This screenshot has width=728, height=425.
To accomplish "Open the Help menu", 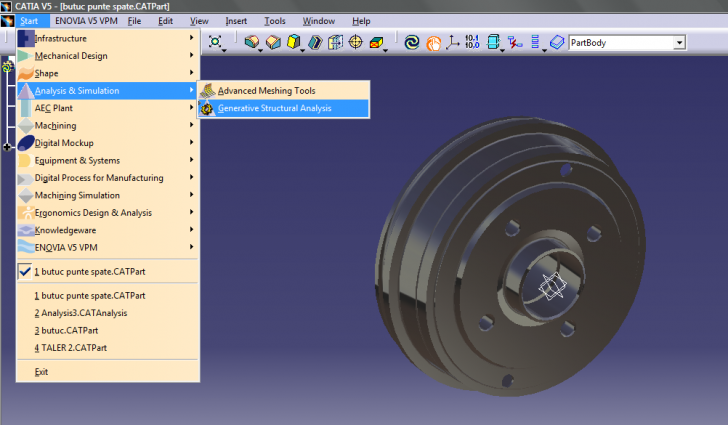I will (361, 21).
